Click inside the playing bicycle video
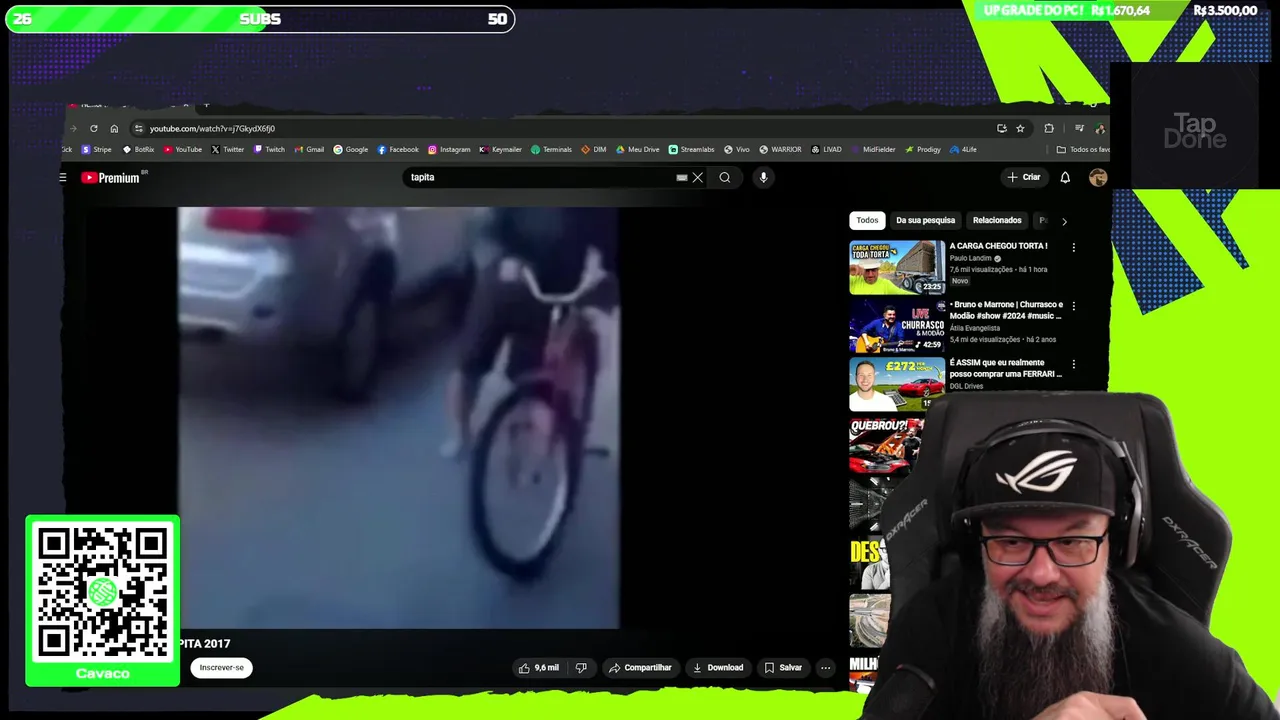The image size is (1280, 720). [399, 418]
